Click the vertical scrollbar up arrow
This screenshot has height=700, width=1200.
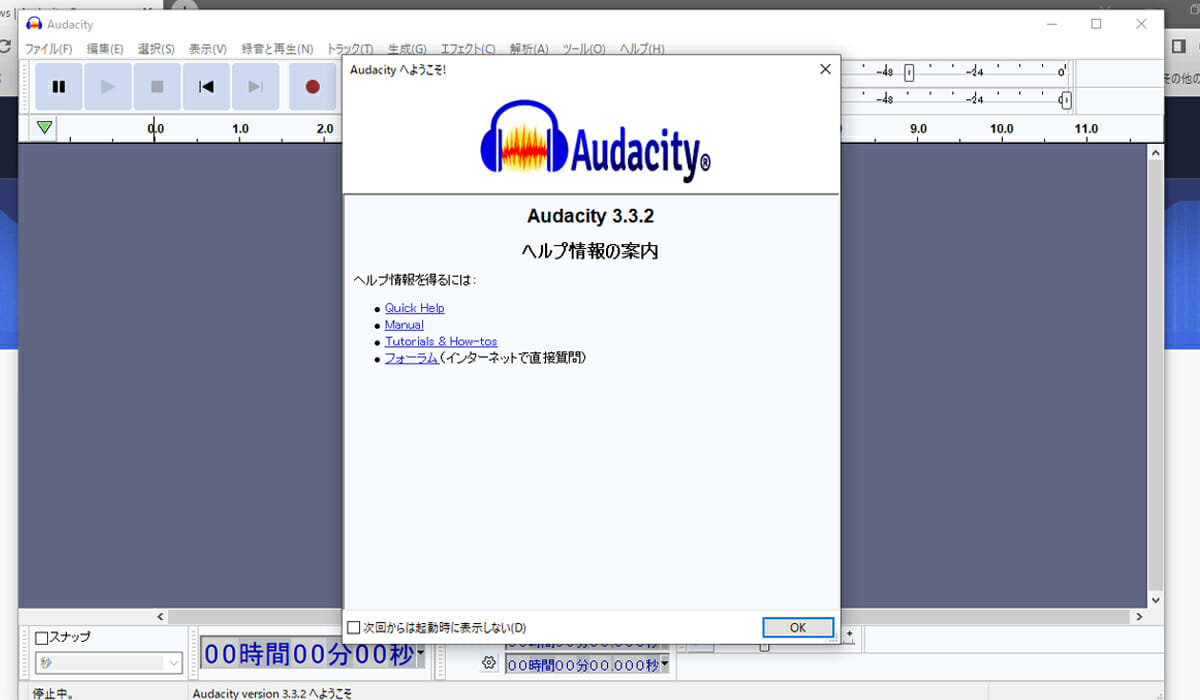tap(1156, 153)
